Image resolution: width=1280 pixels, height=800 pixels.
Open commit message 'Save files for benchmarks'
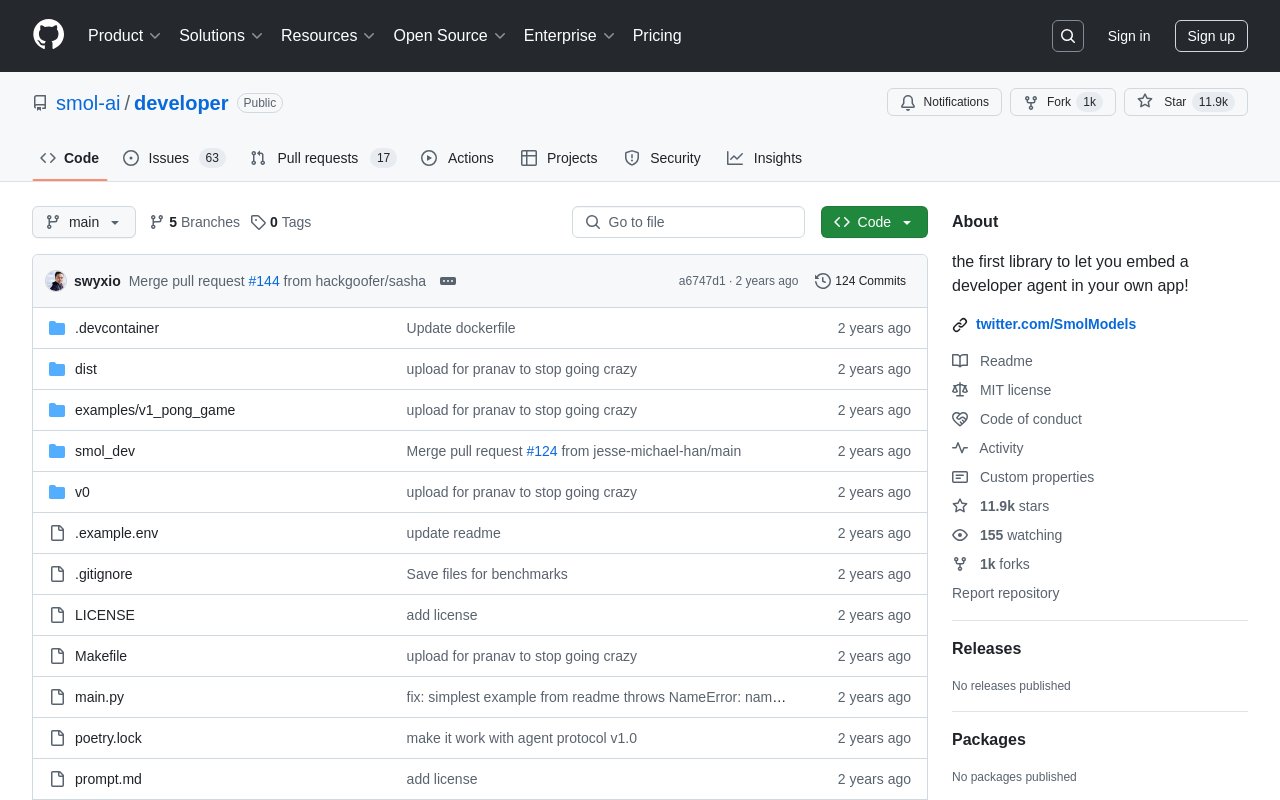click(487, 574)
